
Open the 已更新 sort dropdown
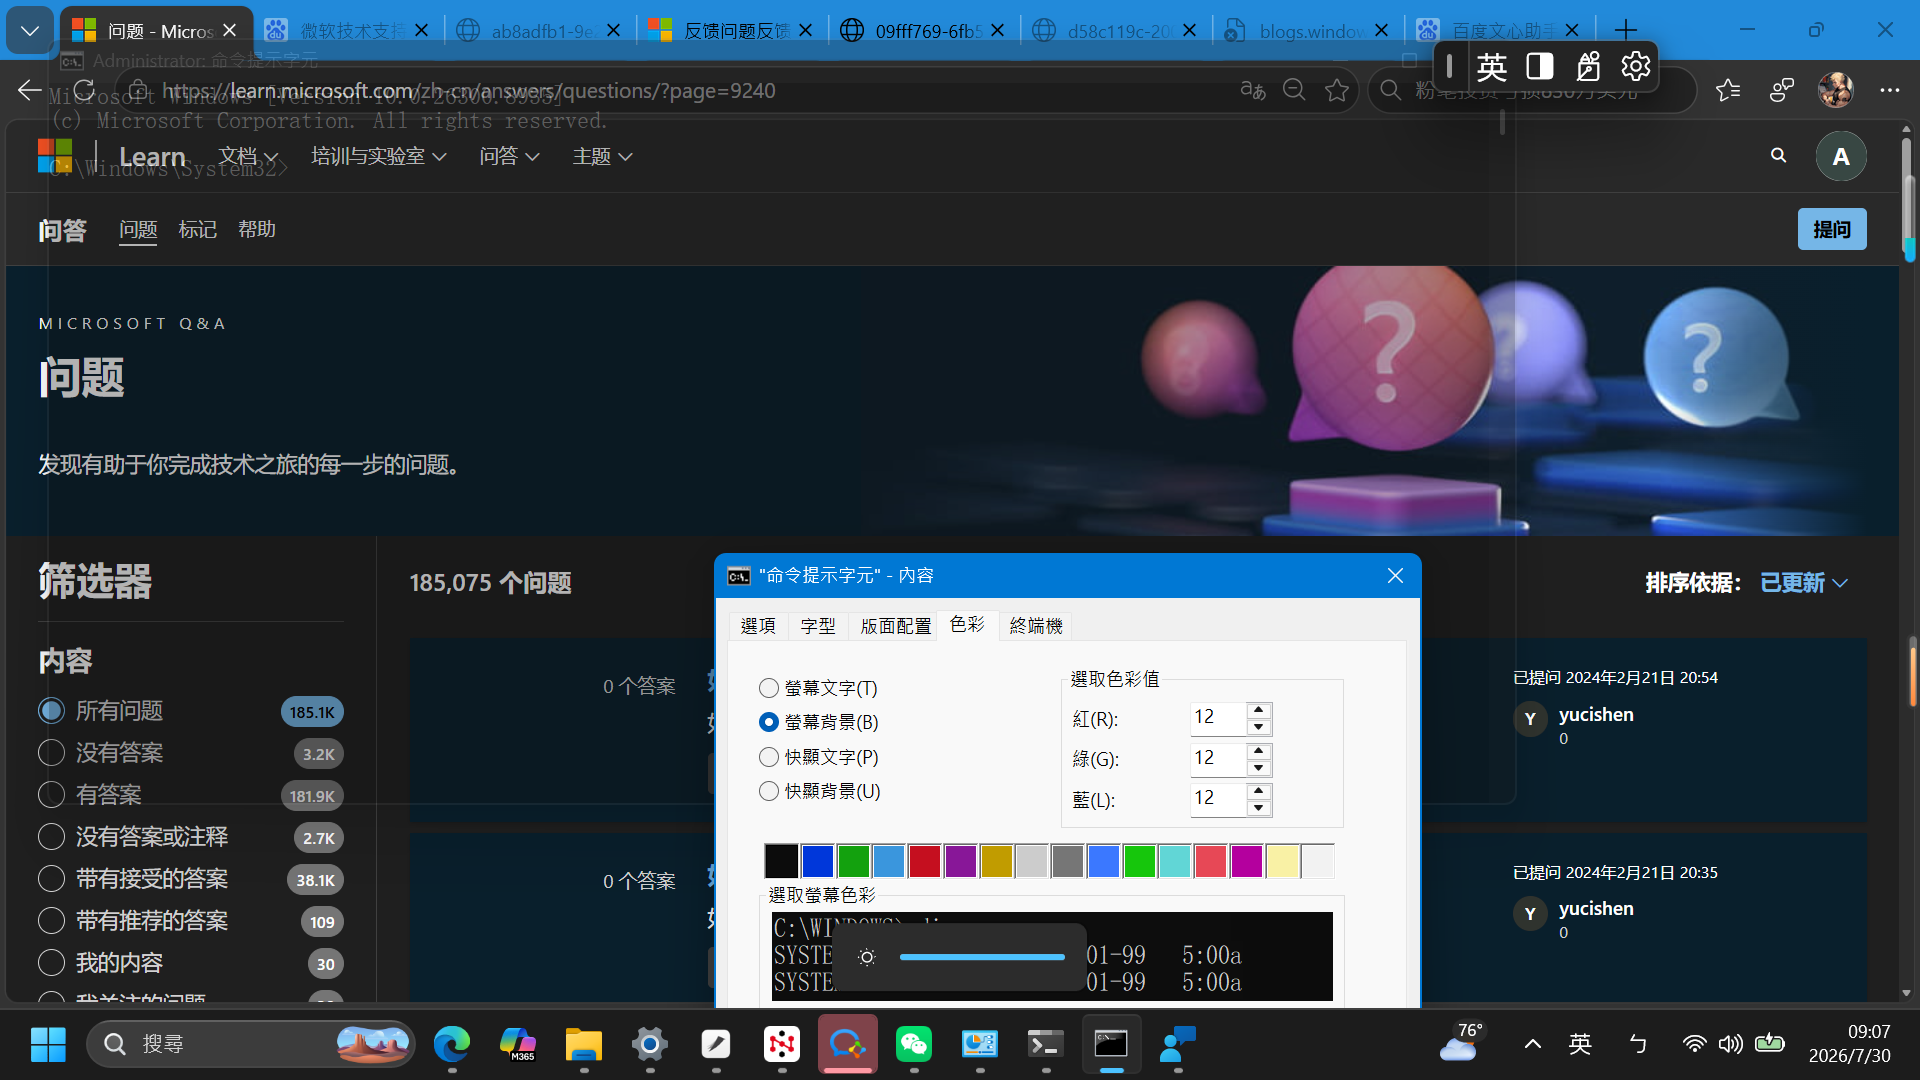click(1803, 583)
